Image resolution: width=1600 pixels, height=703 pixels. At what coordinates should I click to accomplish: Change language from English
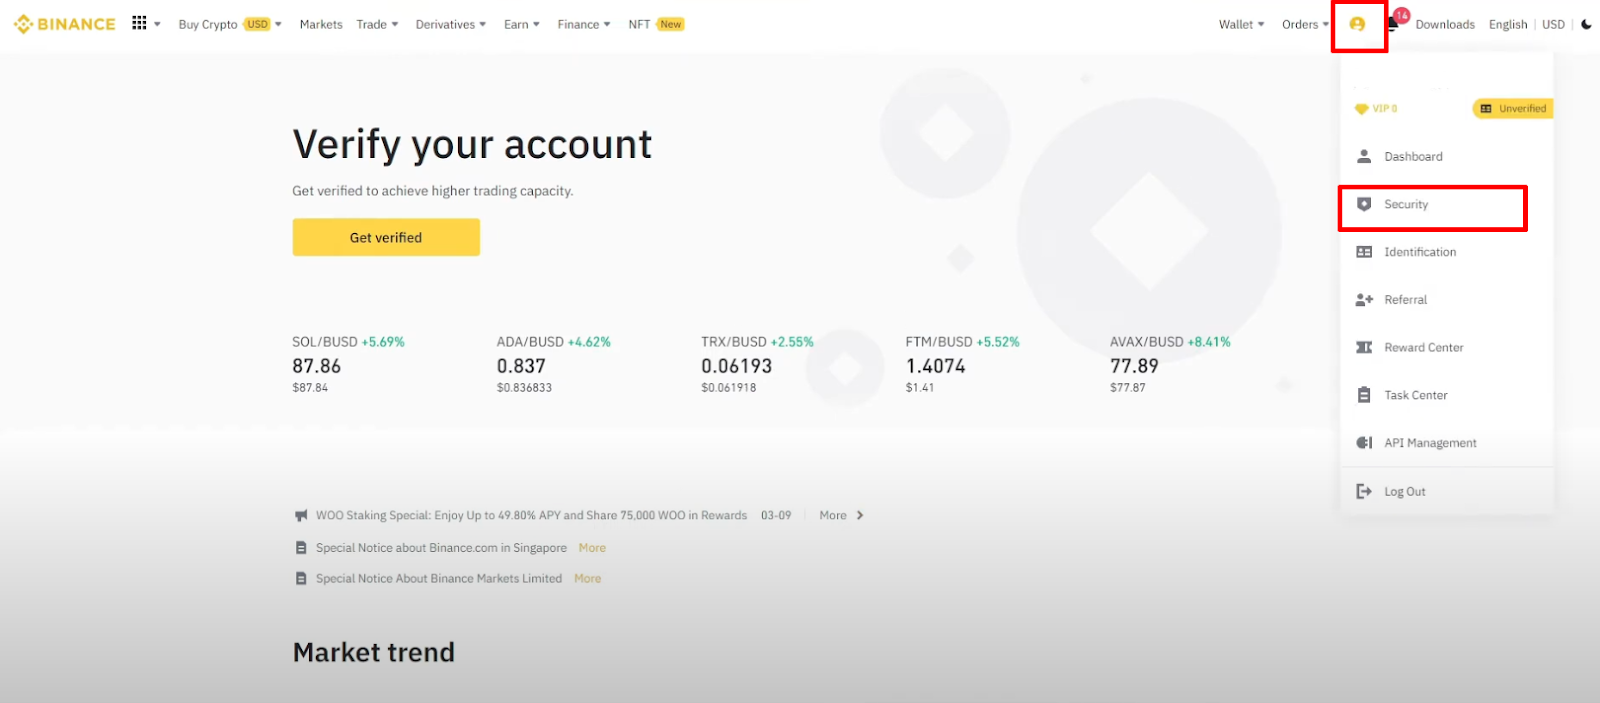tap(1508, 24)
